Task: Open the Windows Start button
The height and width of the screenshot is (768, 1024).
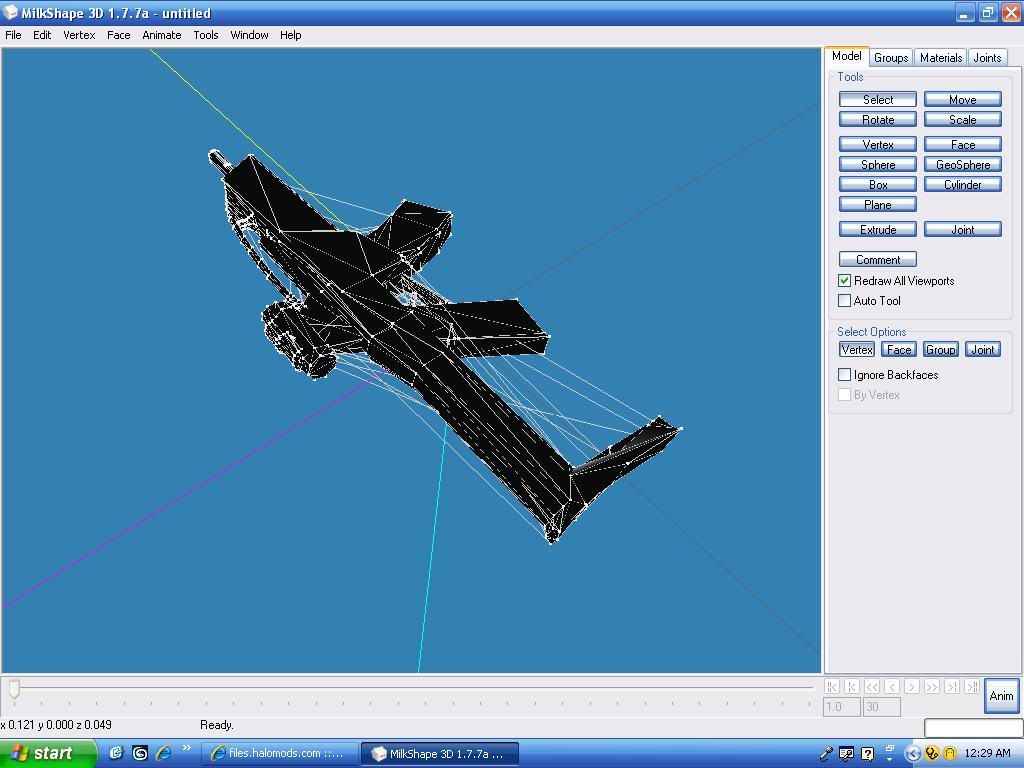Action: click(48, 754)
